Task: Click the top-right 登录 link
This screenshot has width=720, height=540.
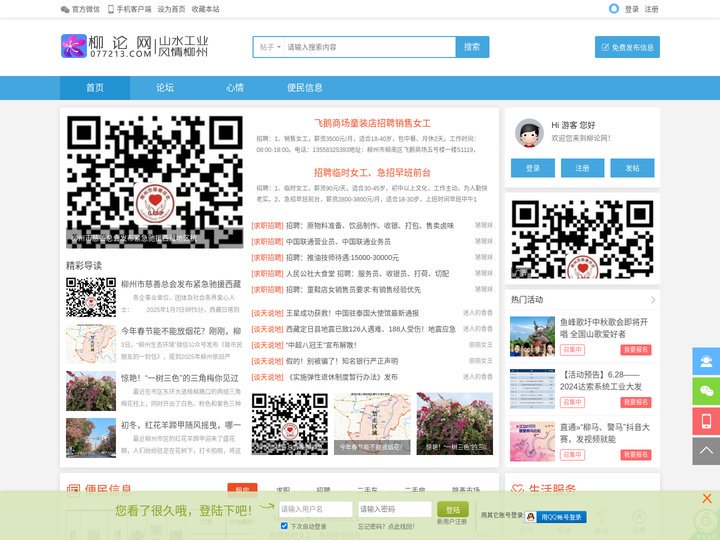Action: pos(631,9)
